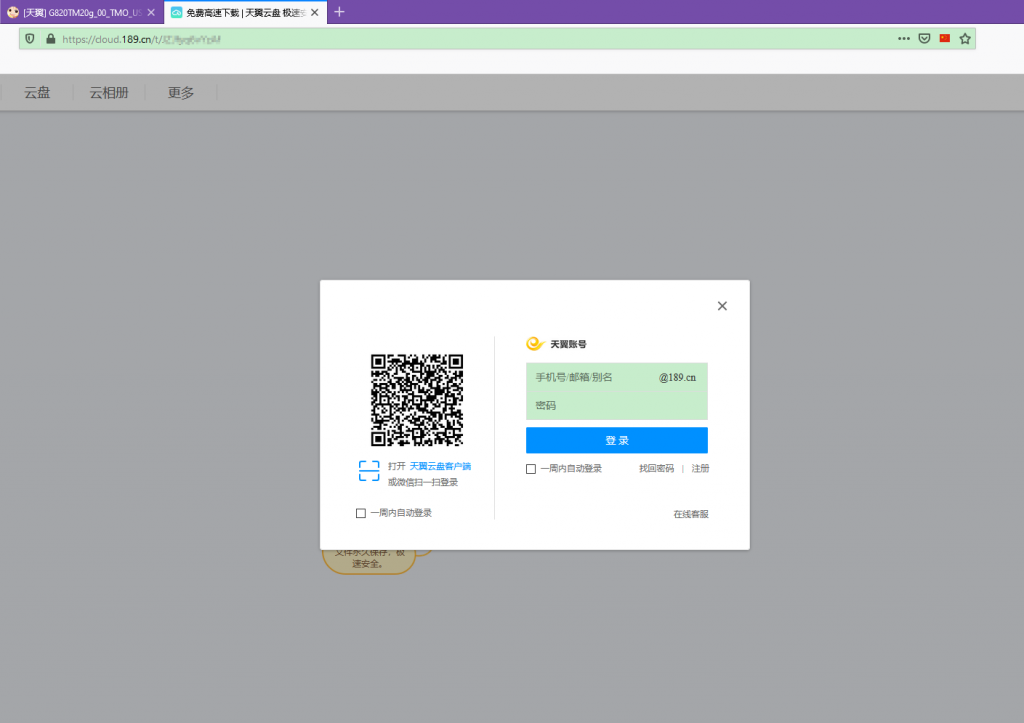Open the 更多 menu item

181,93
